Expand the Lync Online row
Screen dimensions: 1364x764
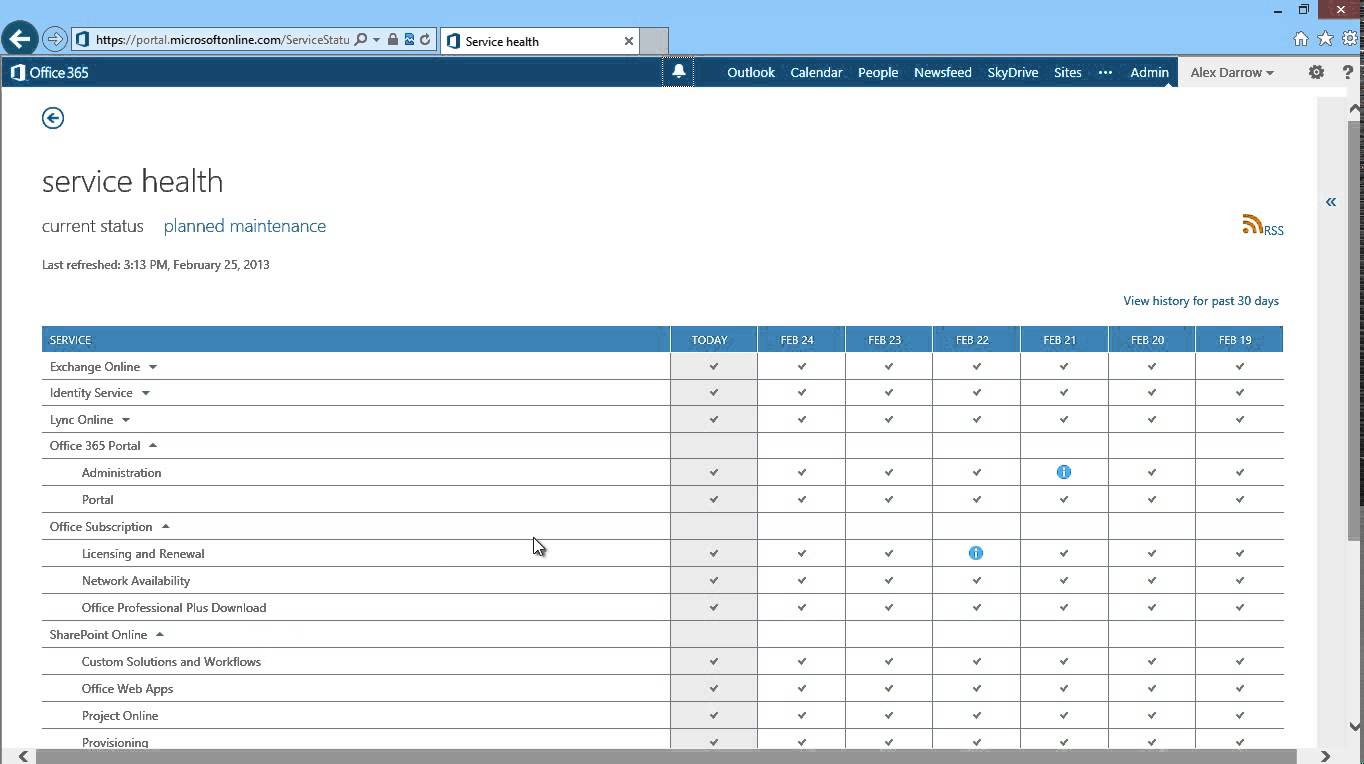coord(126,420)
